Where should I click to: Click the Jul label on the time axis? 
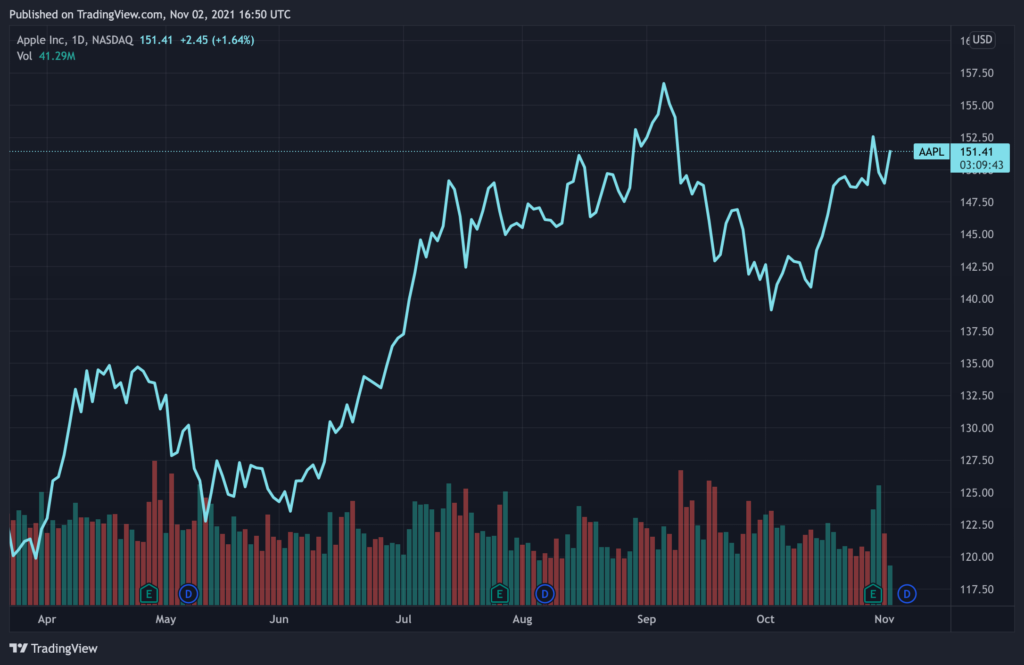(x=404, y=619)
